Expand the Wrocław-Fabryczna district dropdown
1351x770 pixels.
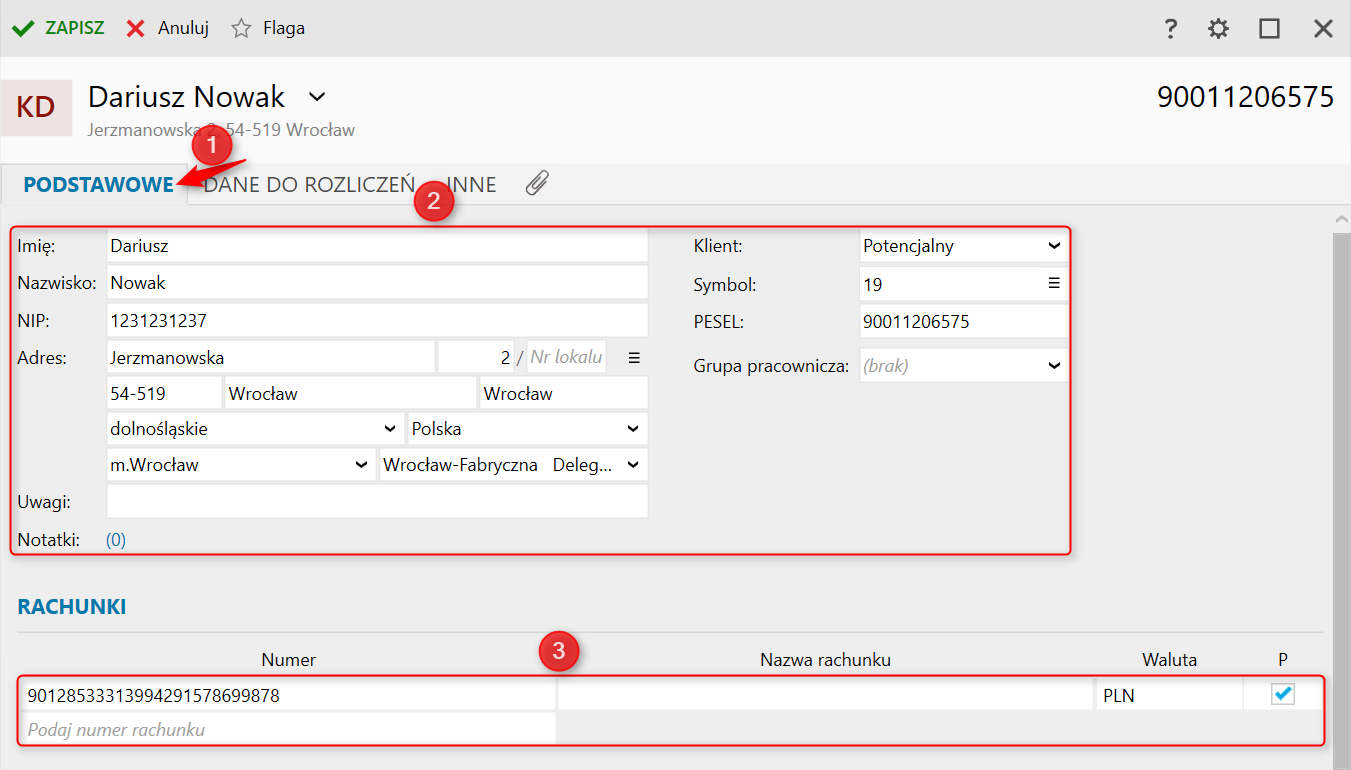[x=514, y=465]
